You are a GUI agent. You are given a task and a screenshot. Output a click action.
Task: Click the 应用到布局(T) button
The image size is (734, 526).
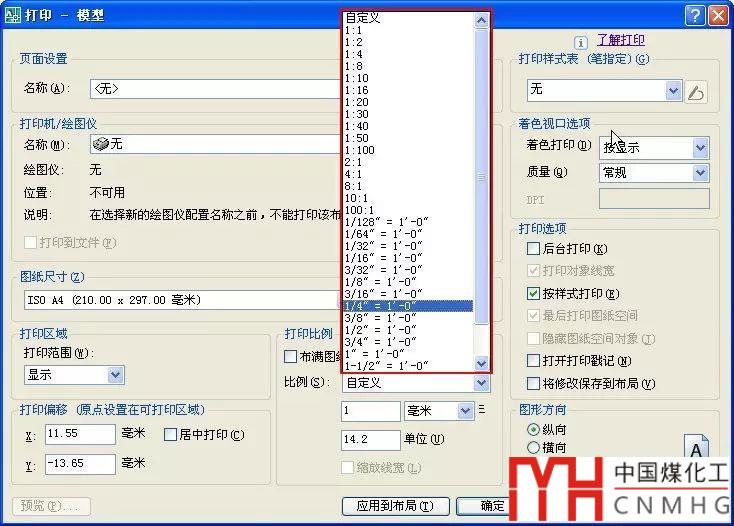(396, 506)
